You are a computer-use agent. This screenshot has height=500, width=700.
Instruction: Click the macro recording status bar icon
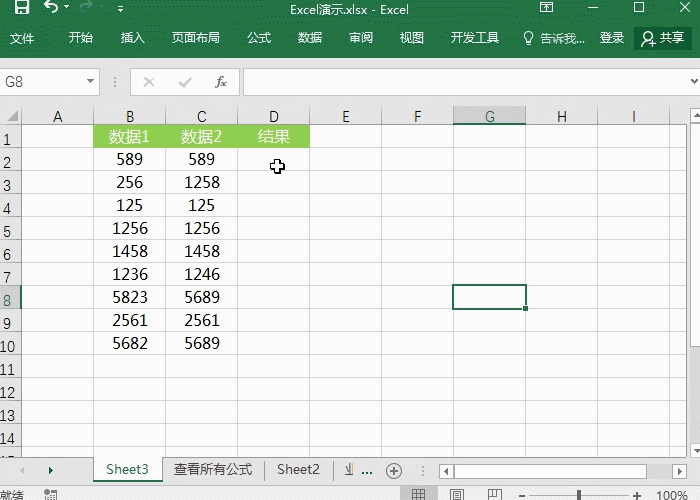click(x=50, y=494)
